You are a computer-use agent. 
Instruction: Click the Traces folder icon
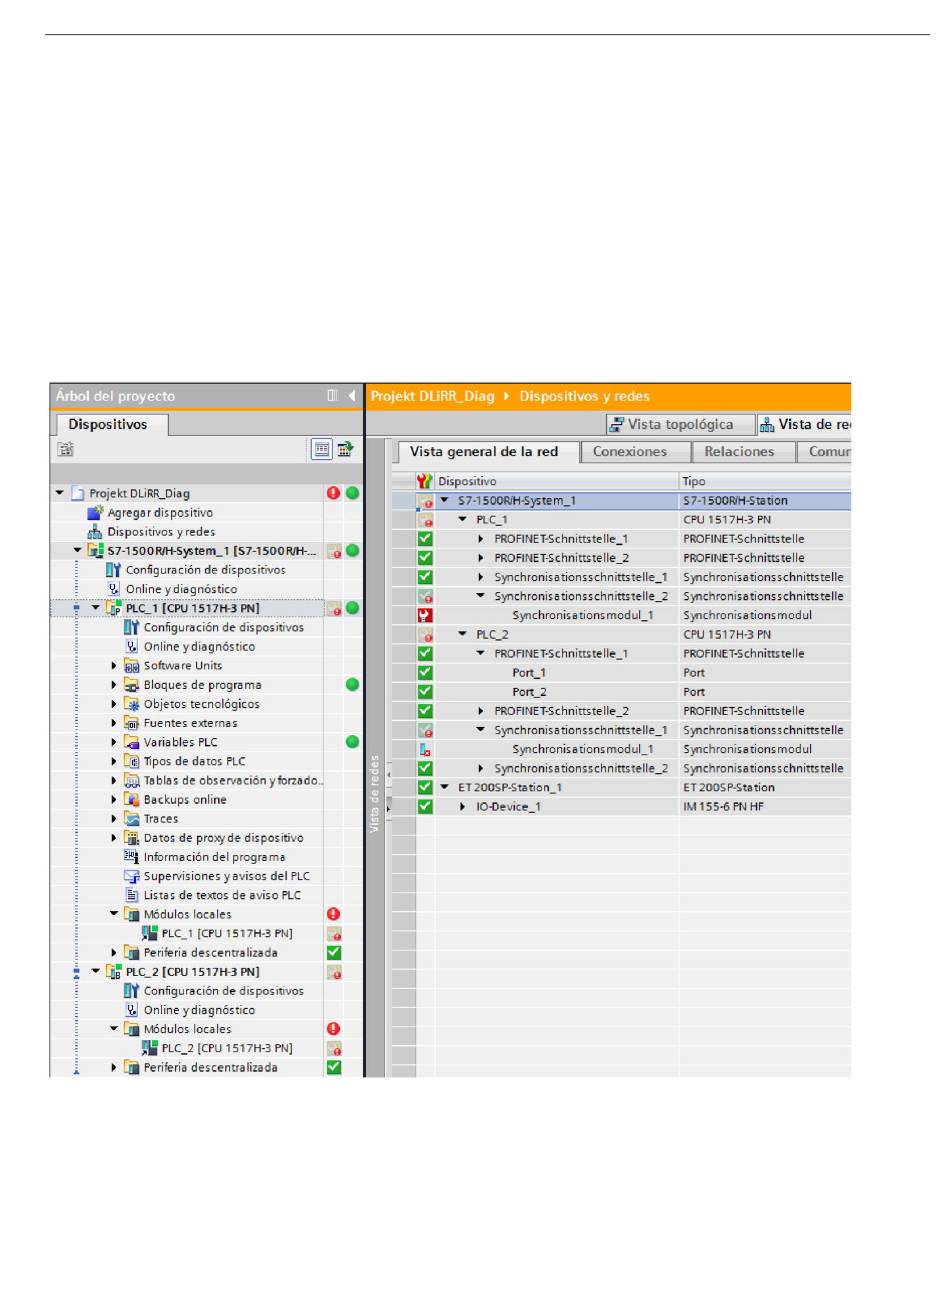132,819
